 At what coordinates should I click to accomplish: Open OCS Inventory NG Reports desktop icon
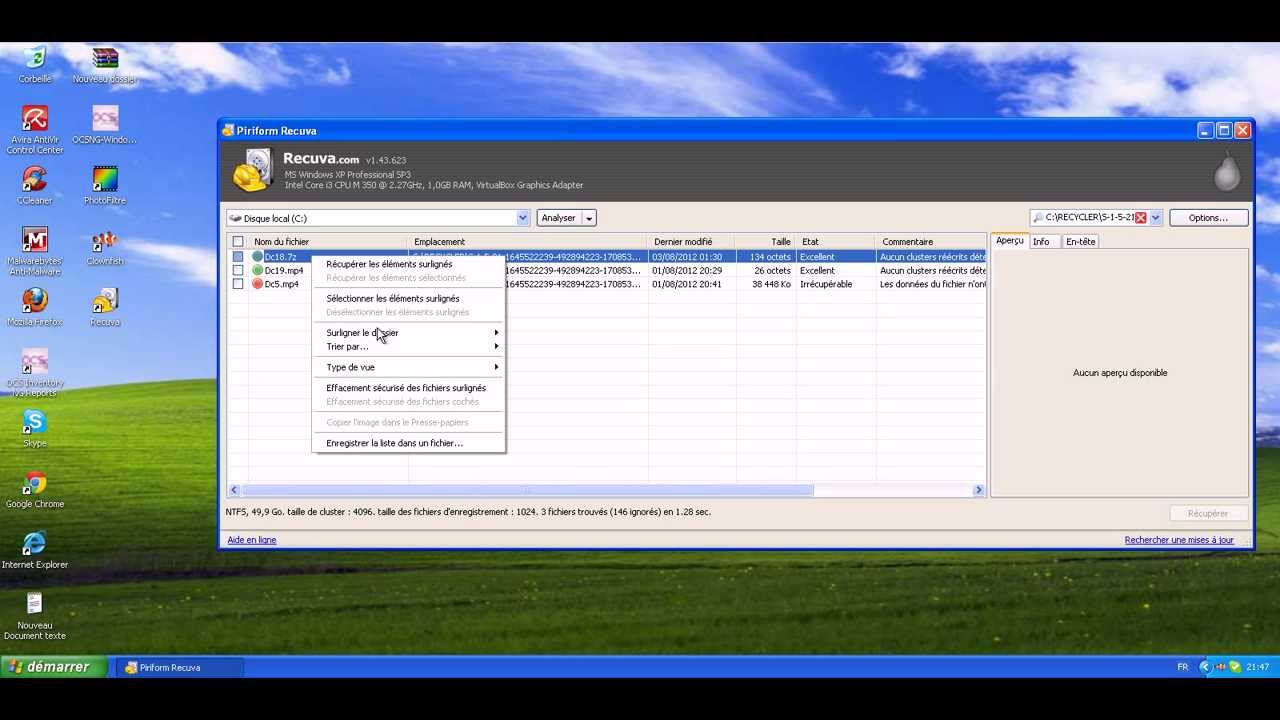(35, 374)
